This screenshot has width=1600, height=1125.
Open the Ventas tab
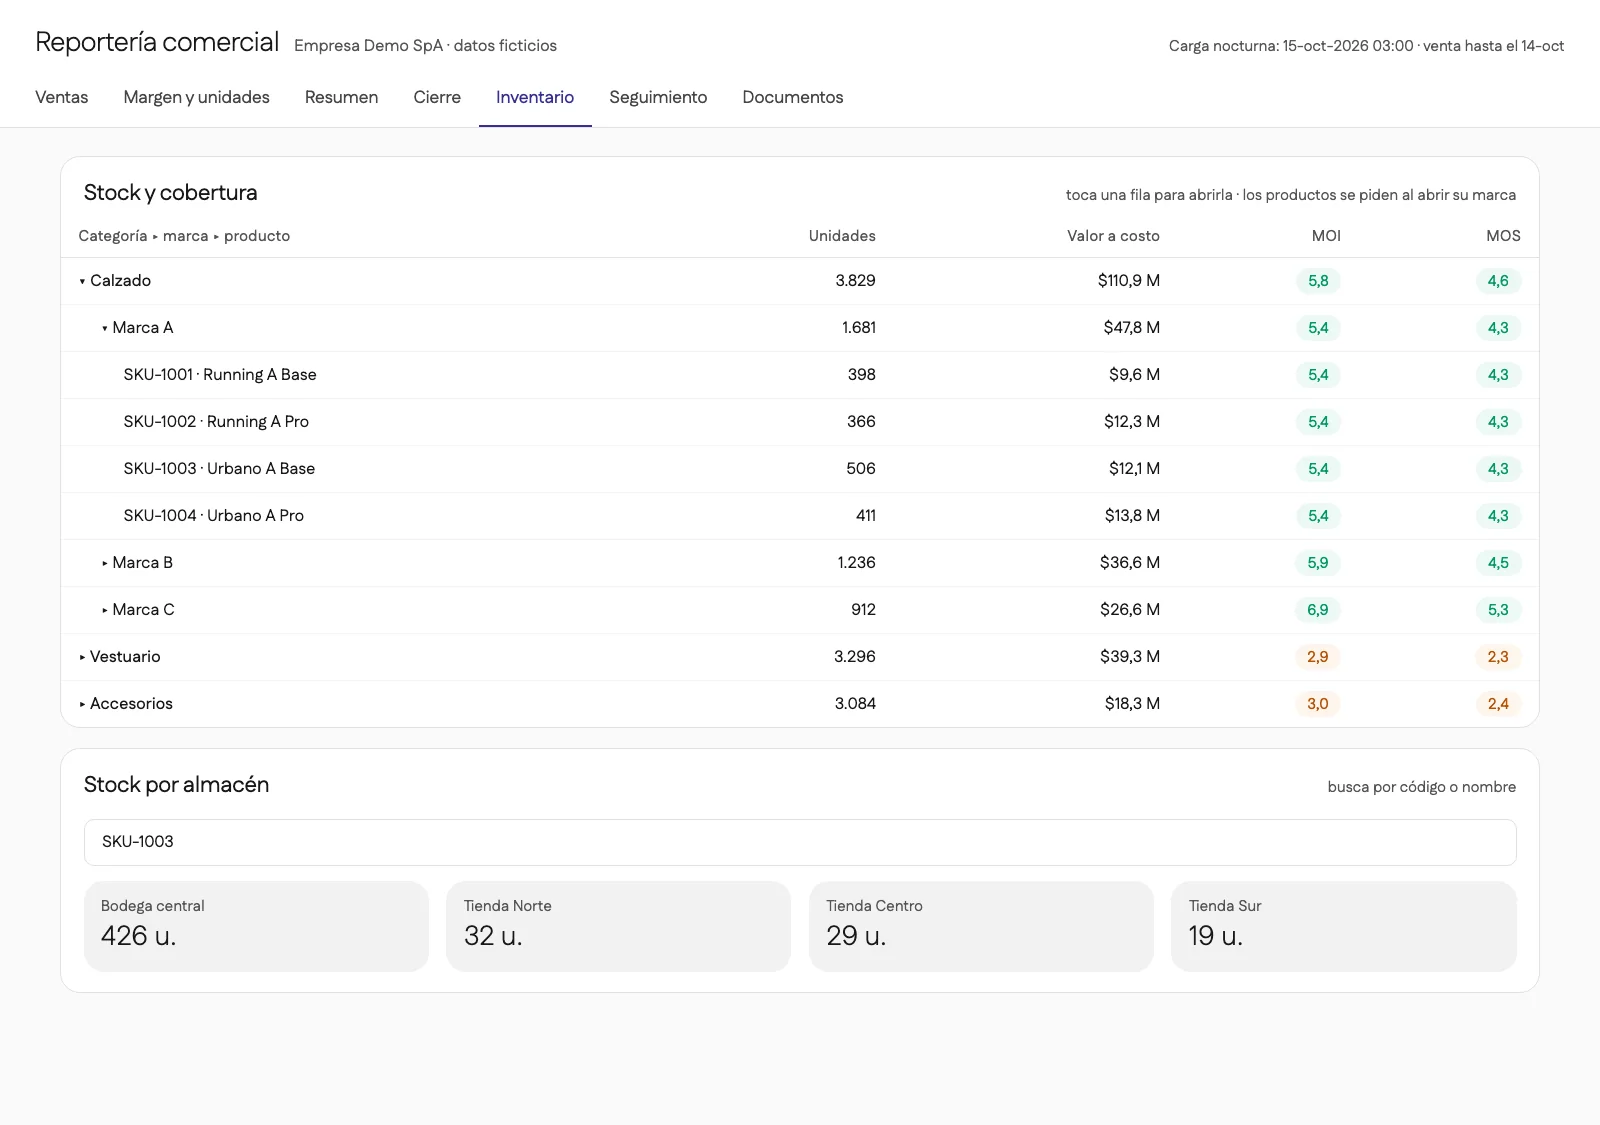(61, 97)
